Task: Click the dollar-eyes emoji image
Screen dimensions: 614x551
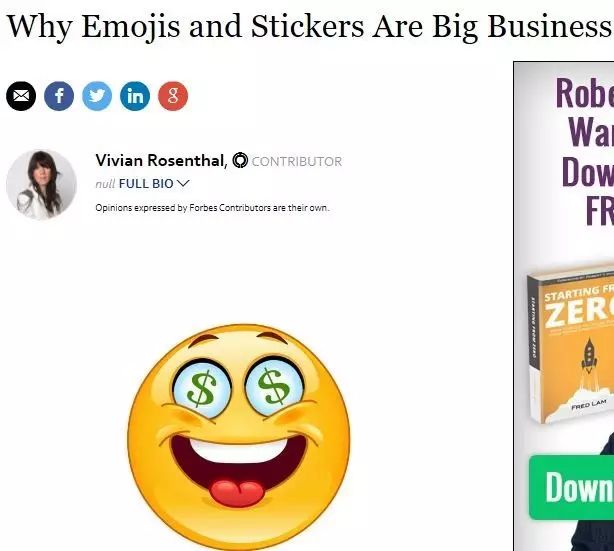Action: (239, 437)
